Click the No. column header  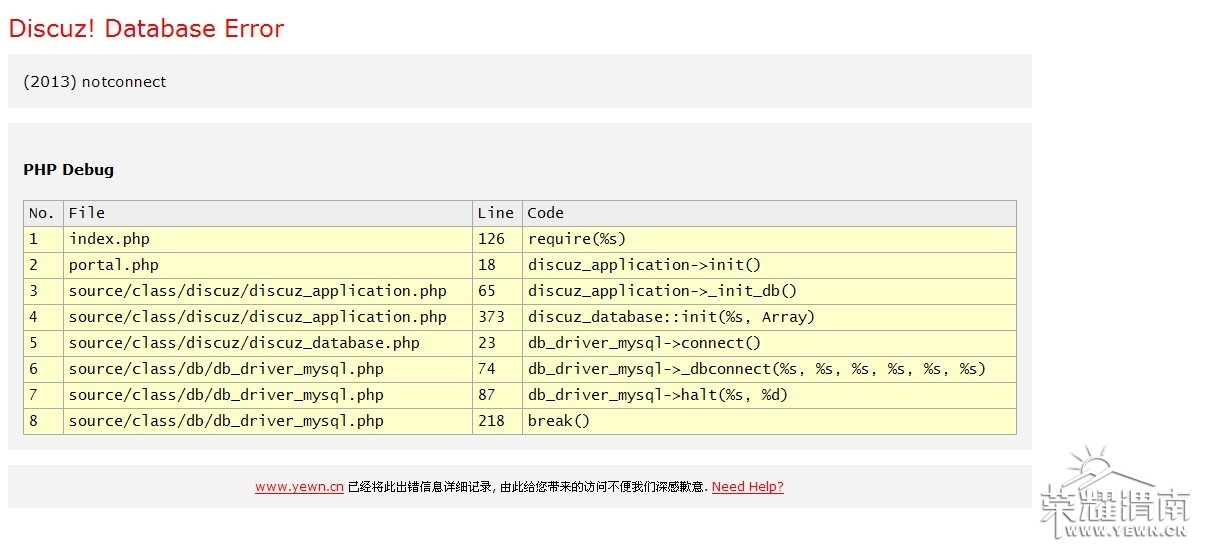click(x=42, y=213)
